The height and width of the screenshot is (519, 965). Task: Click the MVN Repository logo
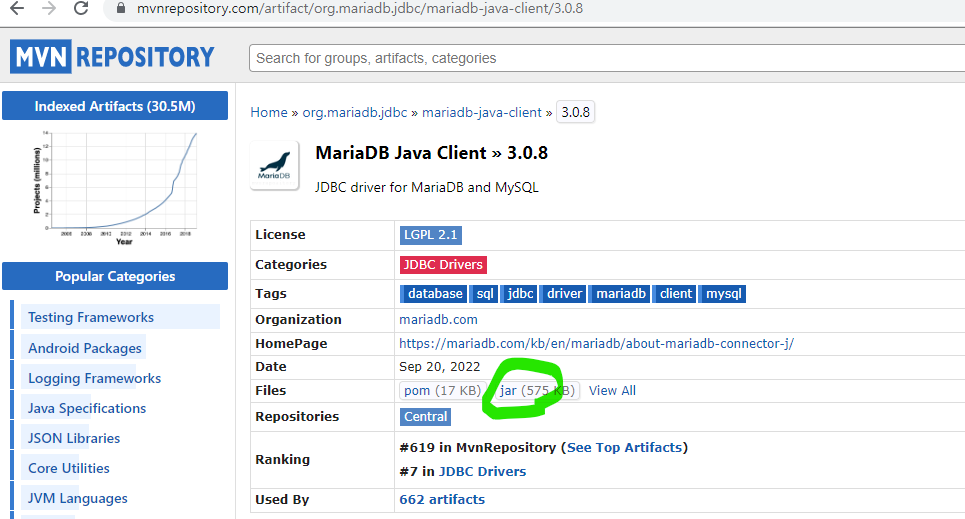click(112, 57)
